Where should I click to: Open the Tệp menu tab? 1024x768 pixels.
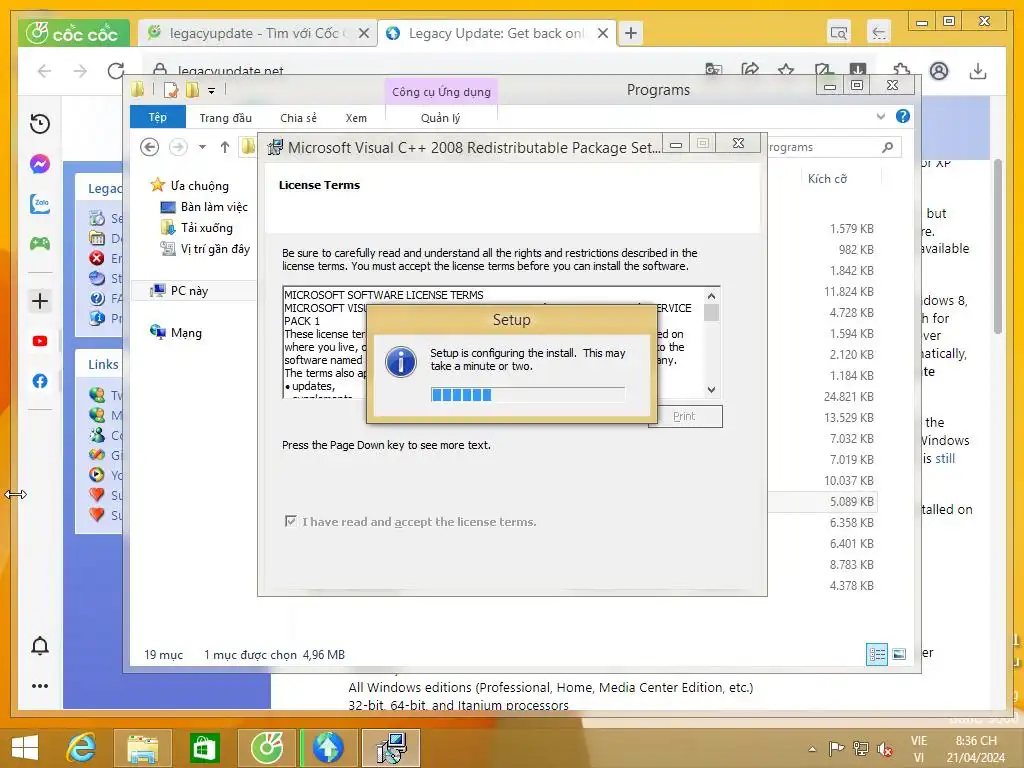(x=157, y=117)
